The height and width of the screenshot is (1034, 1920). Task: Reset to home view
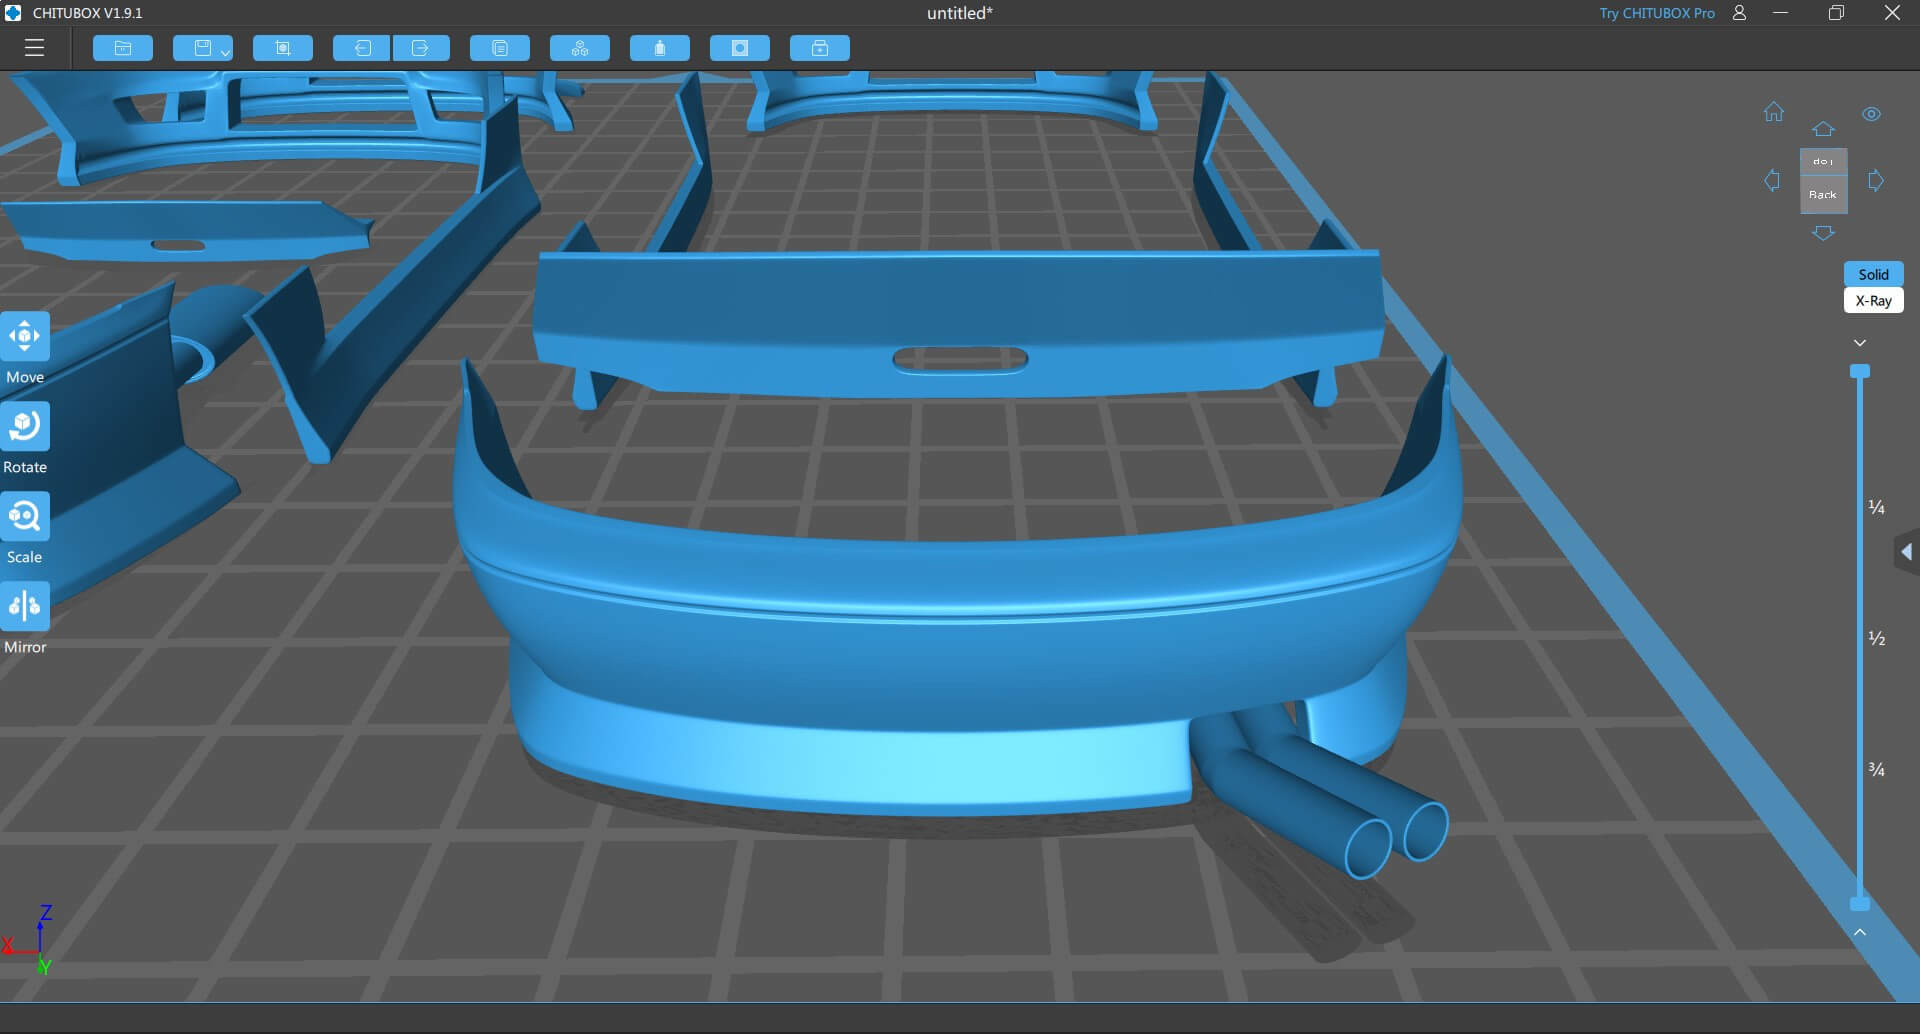pyautogui.click(x=1774, y=112)
